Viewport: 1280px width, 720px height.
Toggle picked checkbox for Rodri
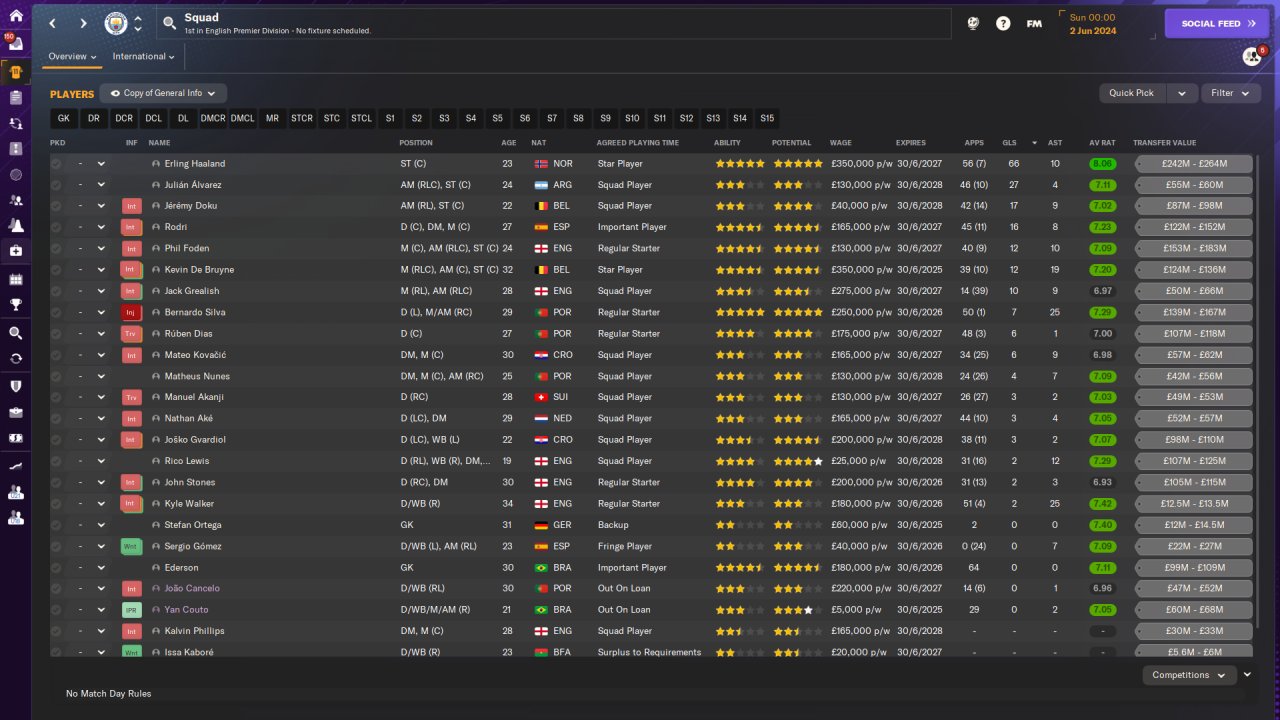coord(56,227)
